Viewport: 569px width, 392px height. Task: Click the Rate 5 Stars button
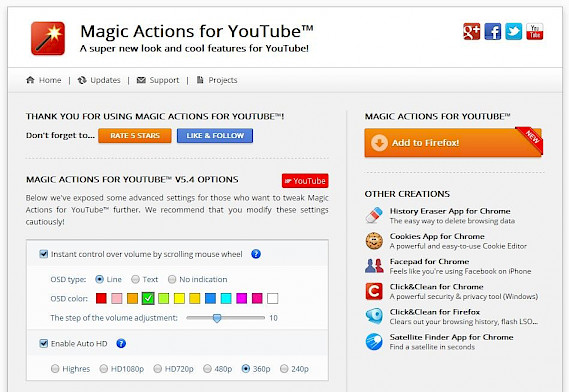[135, 136]
